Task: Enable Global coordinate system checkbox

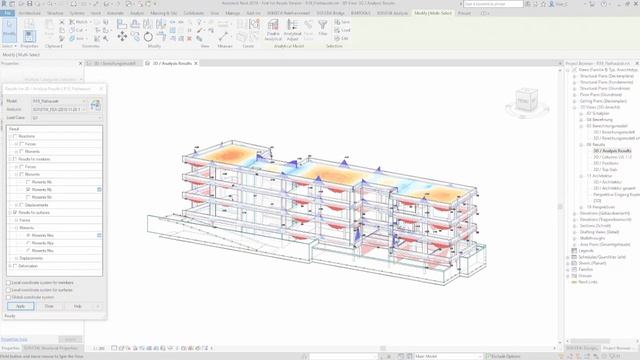Action: click(x=8, y=297)
